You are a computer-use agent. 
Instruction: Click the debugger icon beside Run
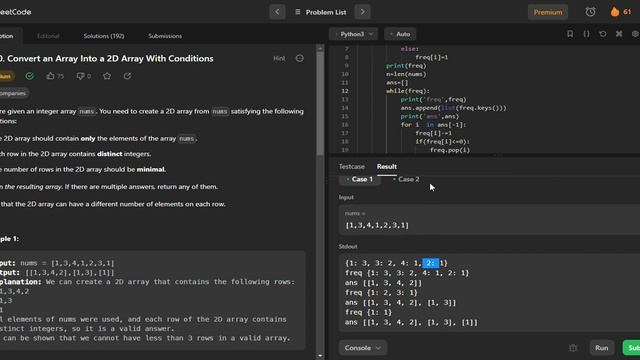click(x=573, y=348)
